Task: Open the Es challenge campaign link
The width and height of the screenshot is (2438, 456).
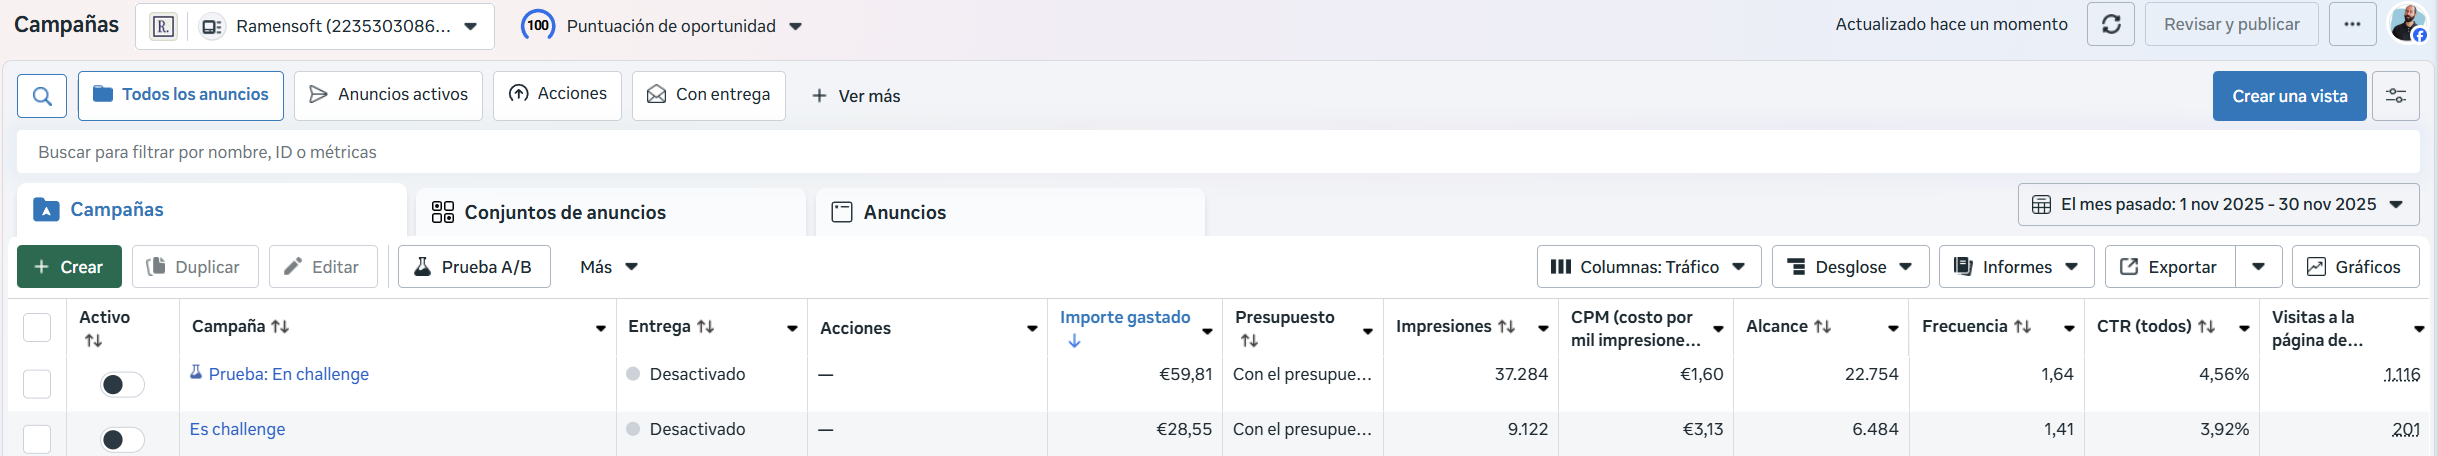Action: point(238,429)
